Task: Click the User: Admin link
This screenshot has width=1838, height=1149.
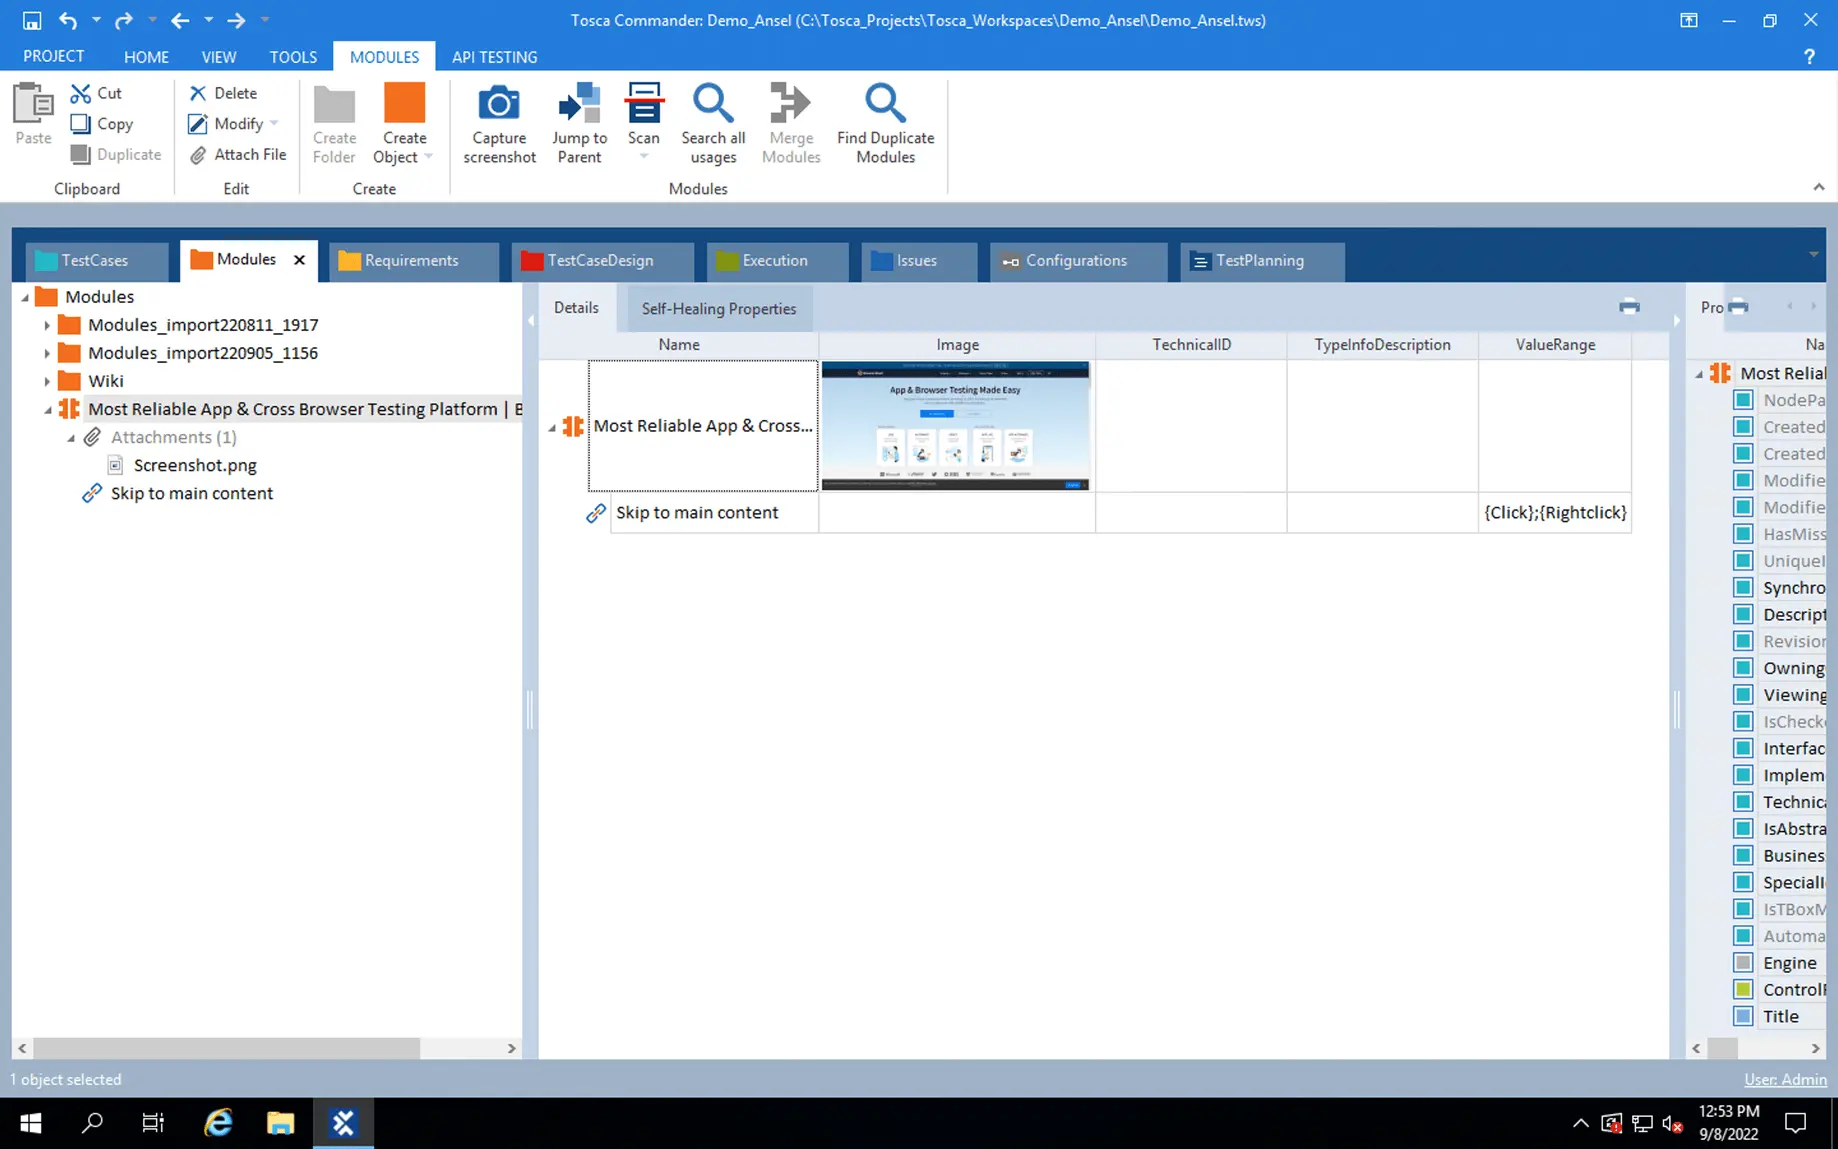Action: [1785, 1080]
